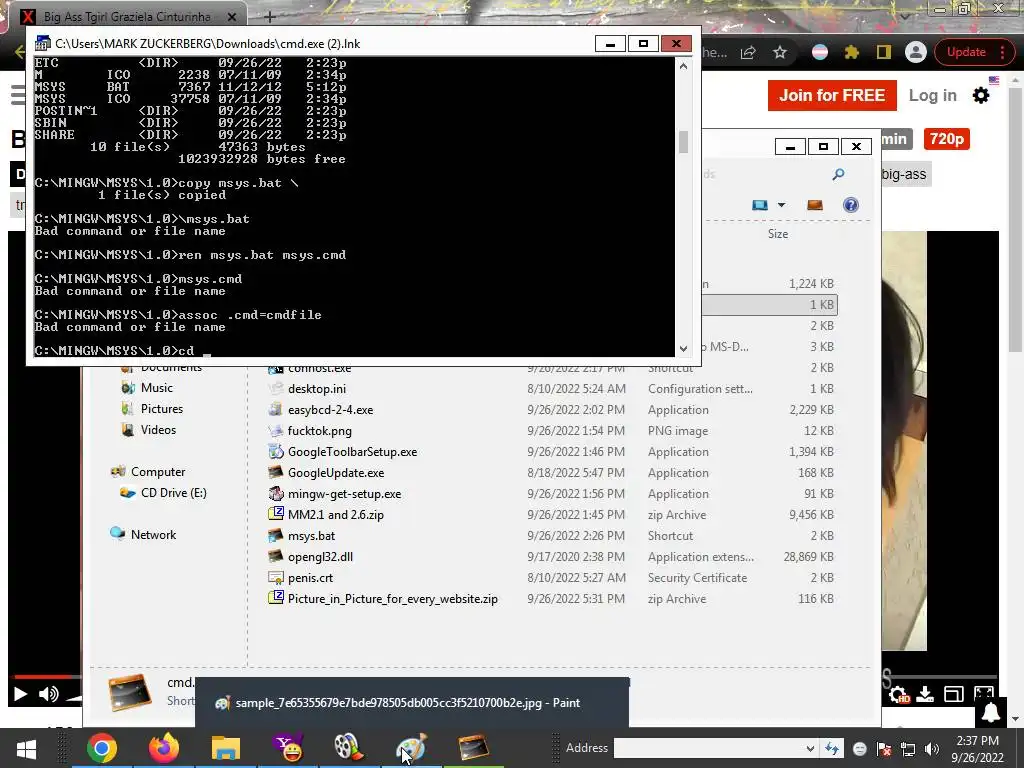Open Movie Maker taskbar icon
Image resolution: width=1024 pixels, height=768 pixels.
point(349,748)
